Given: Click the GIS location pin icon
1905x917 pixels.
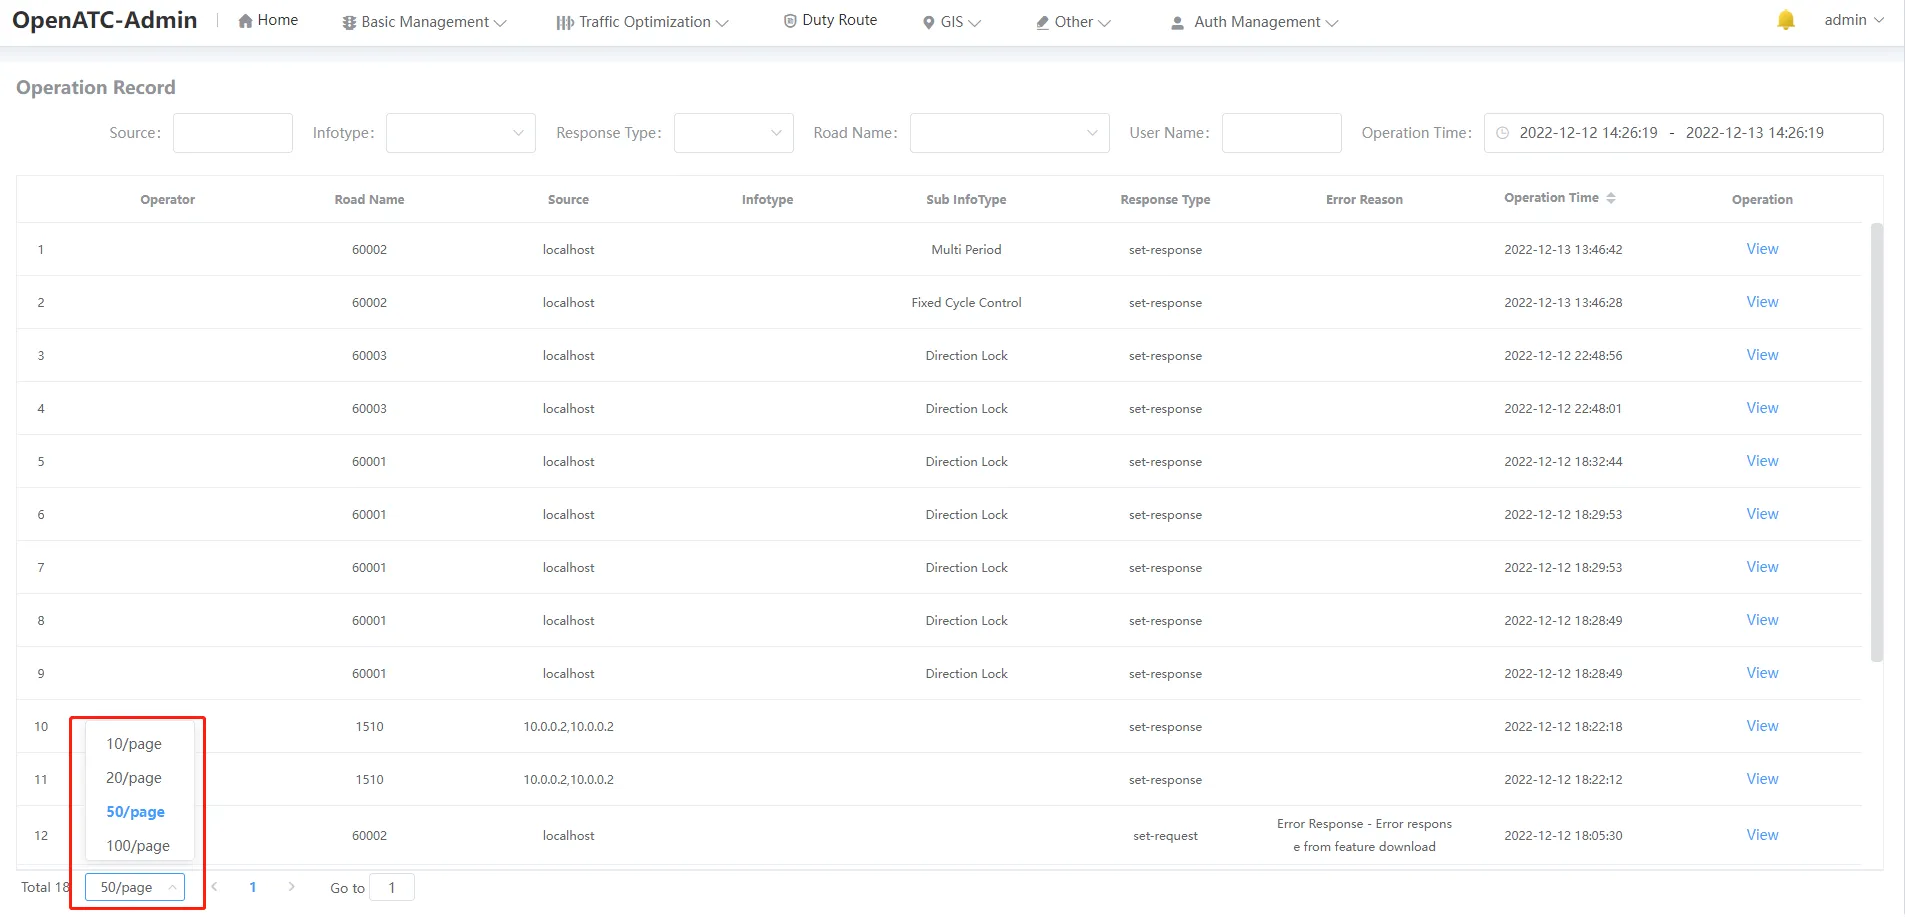Looking at the screenshot, I should (x=928, y=23).
